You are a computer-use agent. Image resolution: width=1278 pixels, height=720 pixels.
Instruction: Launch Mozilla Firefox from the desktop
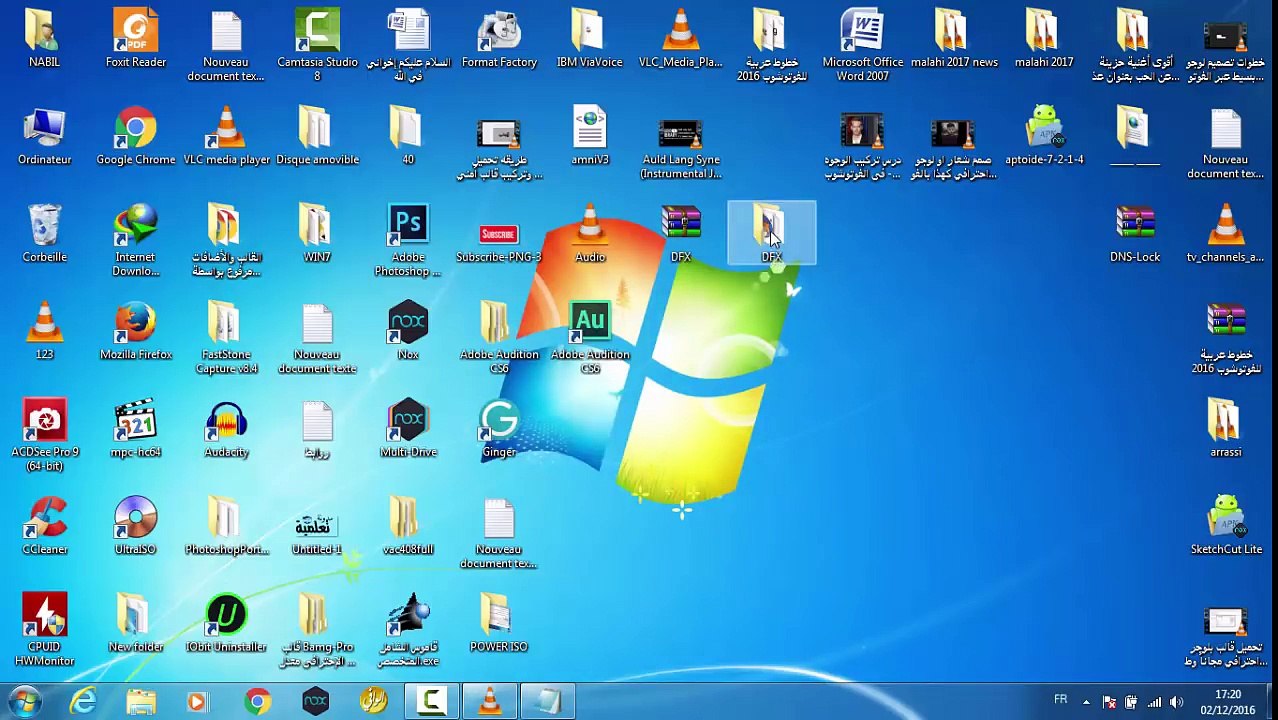coord(136,330)
